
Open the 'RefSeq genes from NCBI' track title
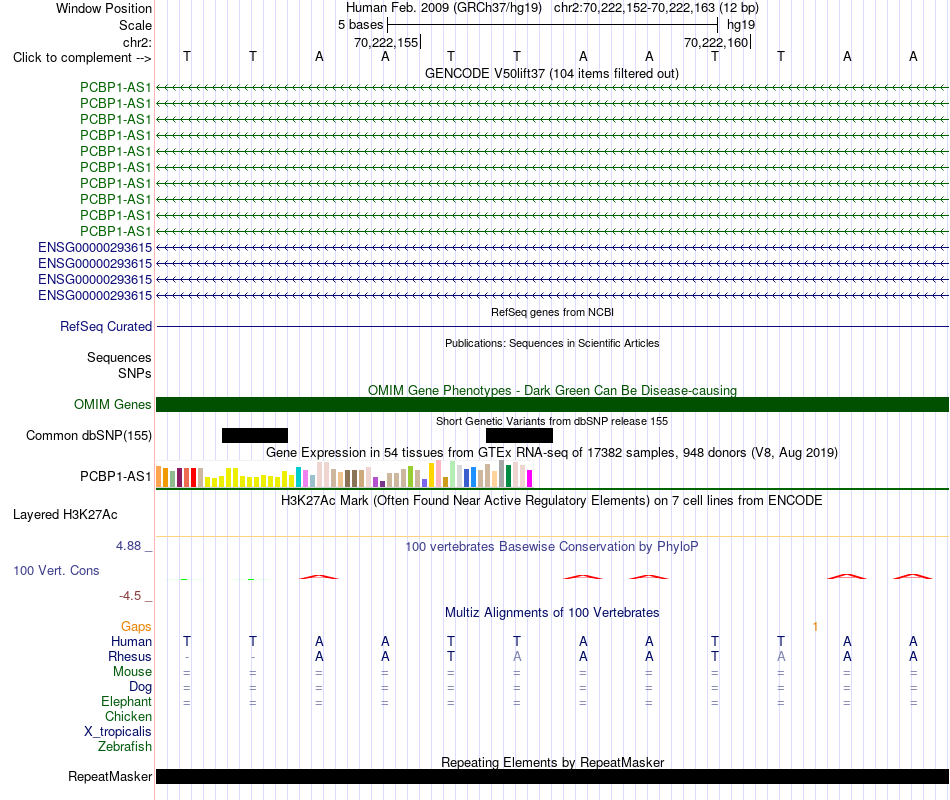[552, 312]
